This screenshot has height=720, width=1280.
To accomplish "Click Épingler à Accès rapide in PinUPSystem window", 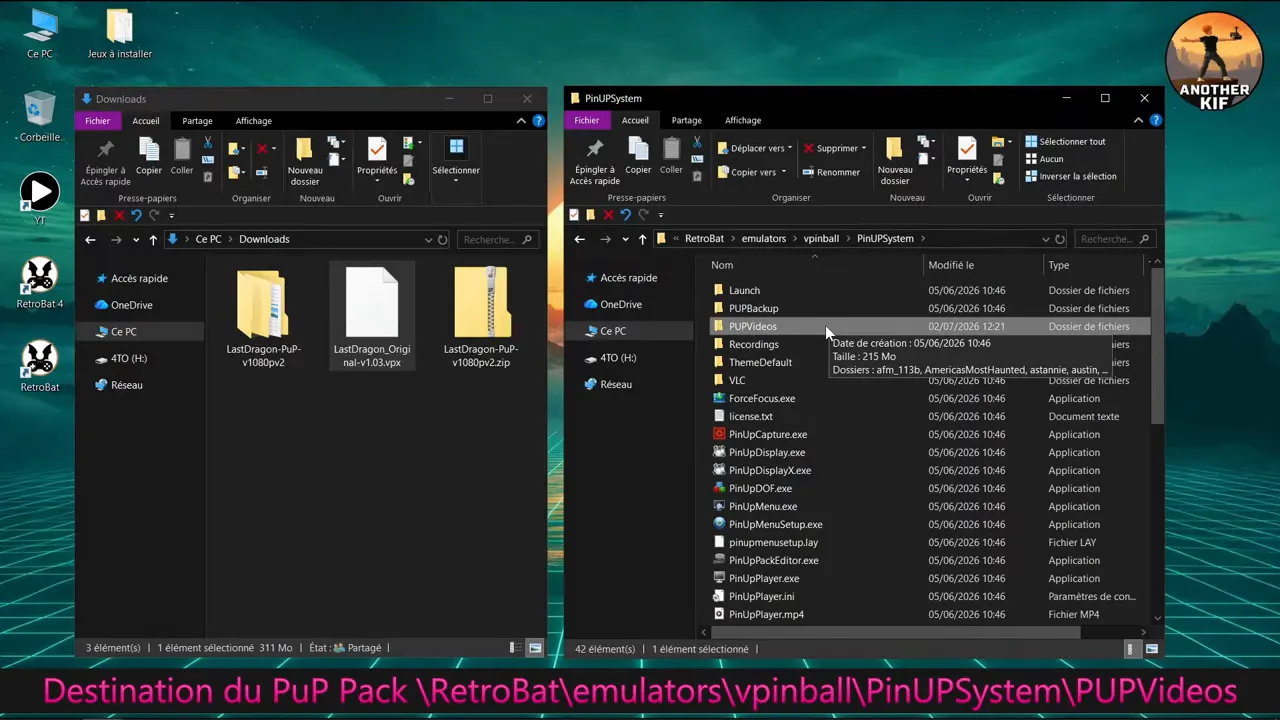I will (595, 162).
